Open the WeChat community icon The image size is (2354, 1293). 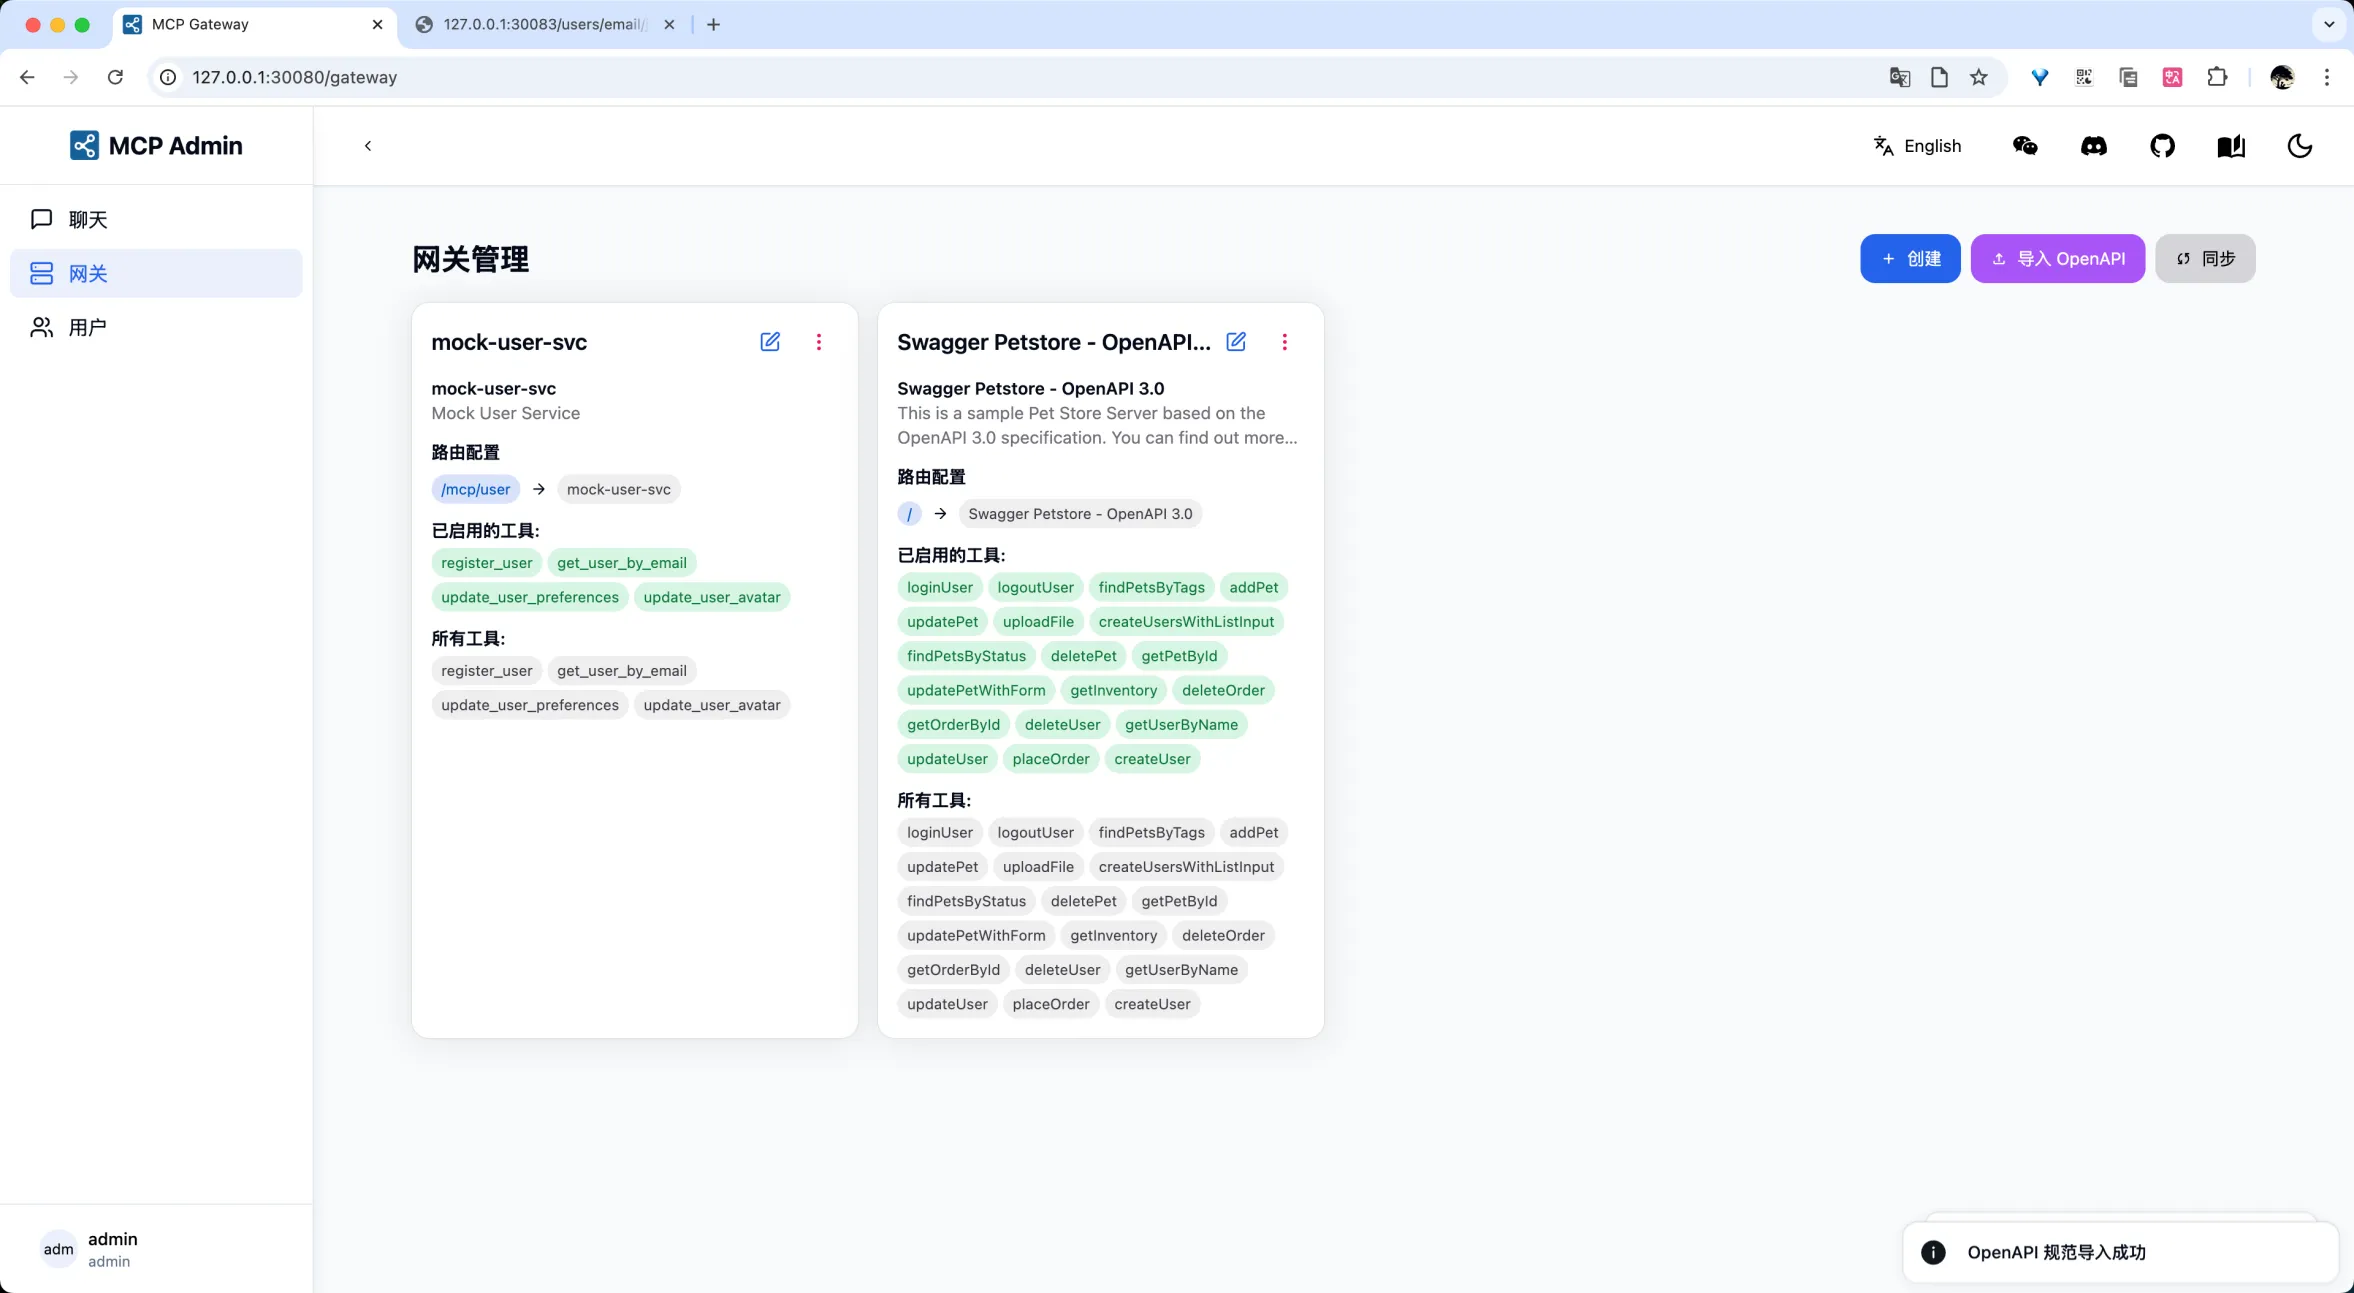click(2025, 146)
